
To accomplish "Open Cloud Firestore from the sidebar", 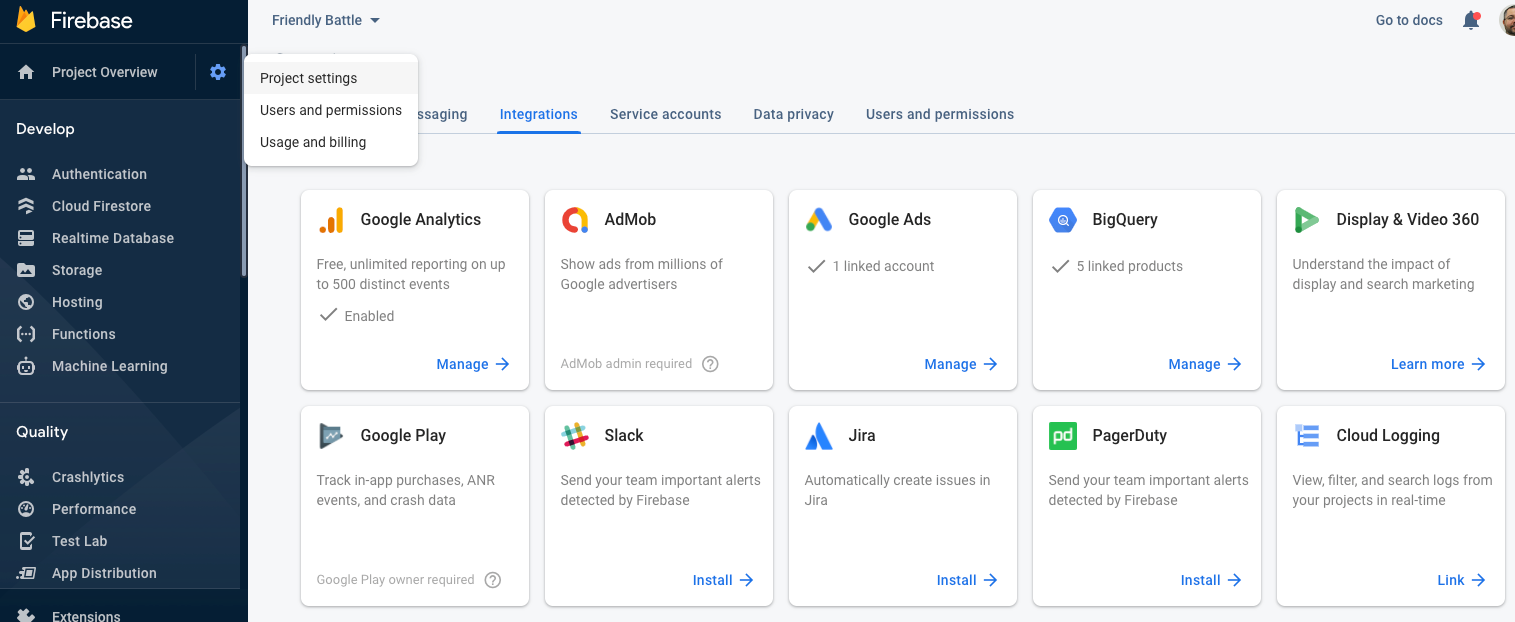I will point(102,206).
